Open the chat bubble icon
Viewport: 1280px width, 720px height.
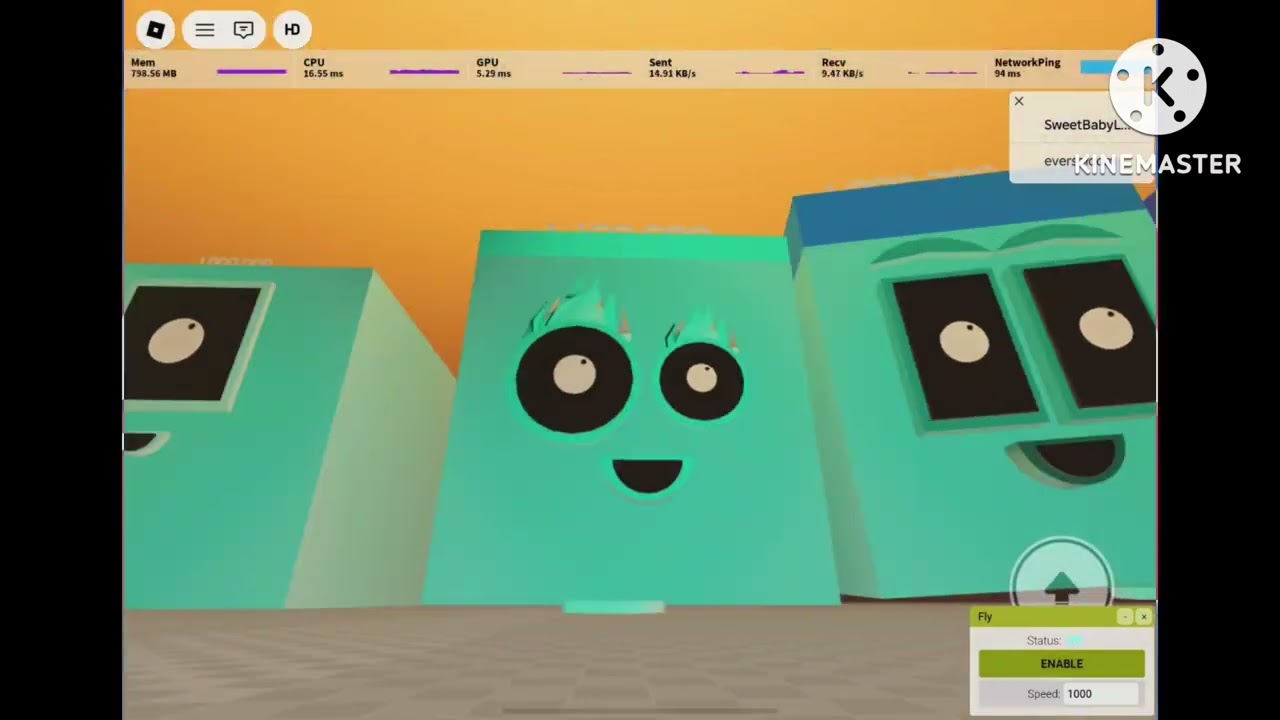click(x=243, y=30)
